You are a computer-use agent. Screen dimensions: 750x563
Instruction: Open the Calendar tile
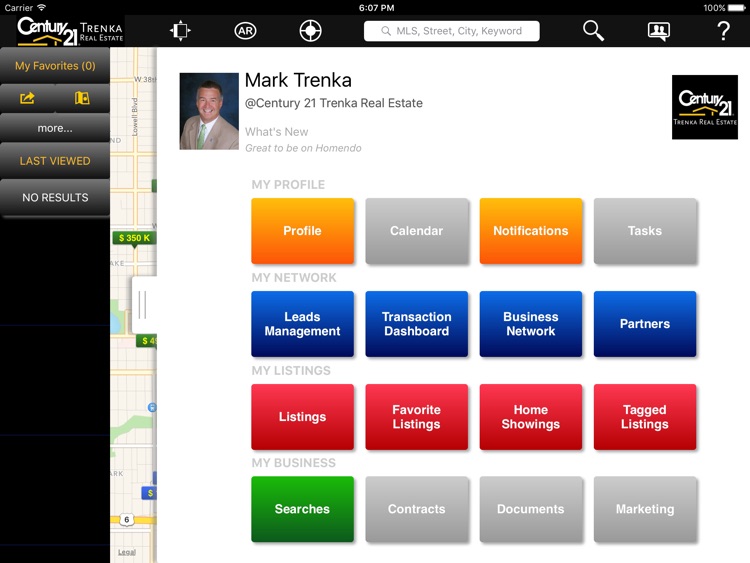coord(417,231)
